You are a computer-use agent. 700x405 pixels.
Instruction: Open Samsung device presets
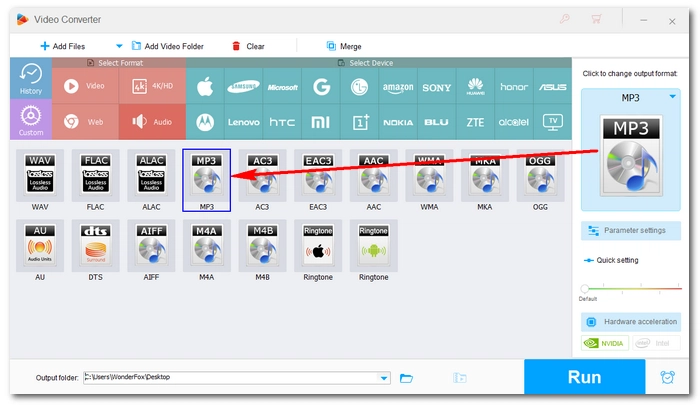pyautogui.click(x=243, y=86)
